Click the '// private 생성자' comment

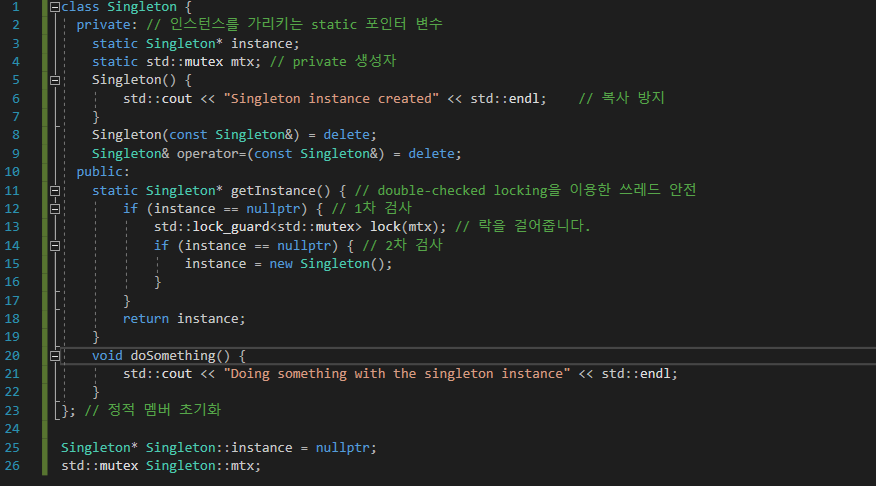[333, 61]
